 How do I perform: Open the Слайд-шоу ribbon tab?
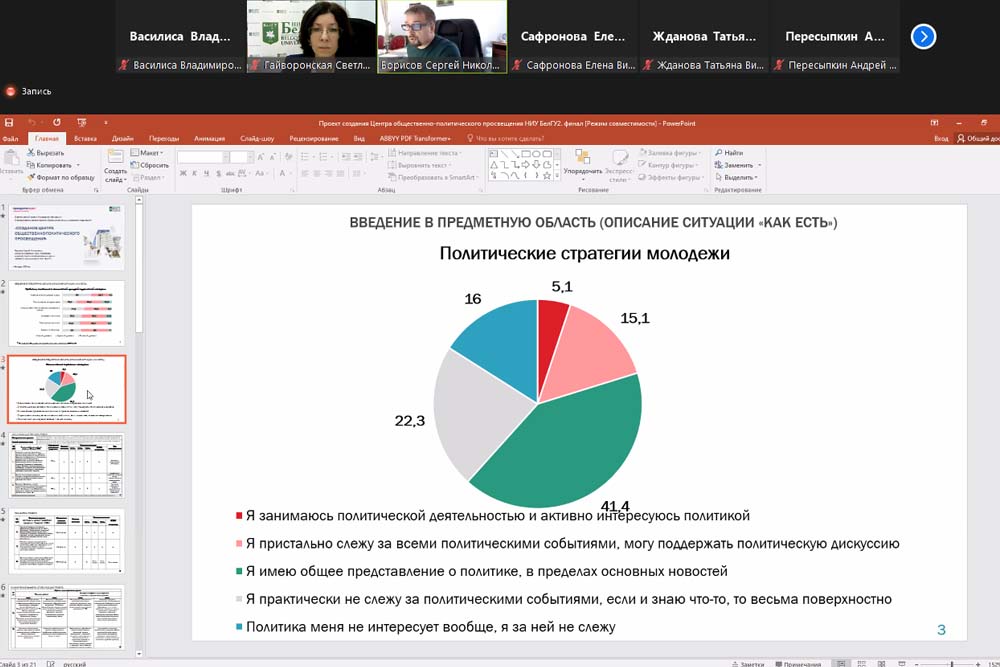(x=257, y=138)
